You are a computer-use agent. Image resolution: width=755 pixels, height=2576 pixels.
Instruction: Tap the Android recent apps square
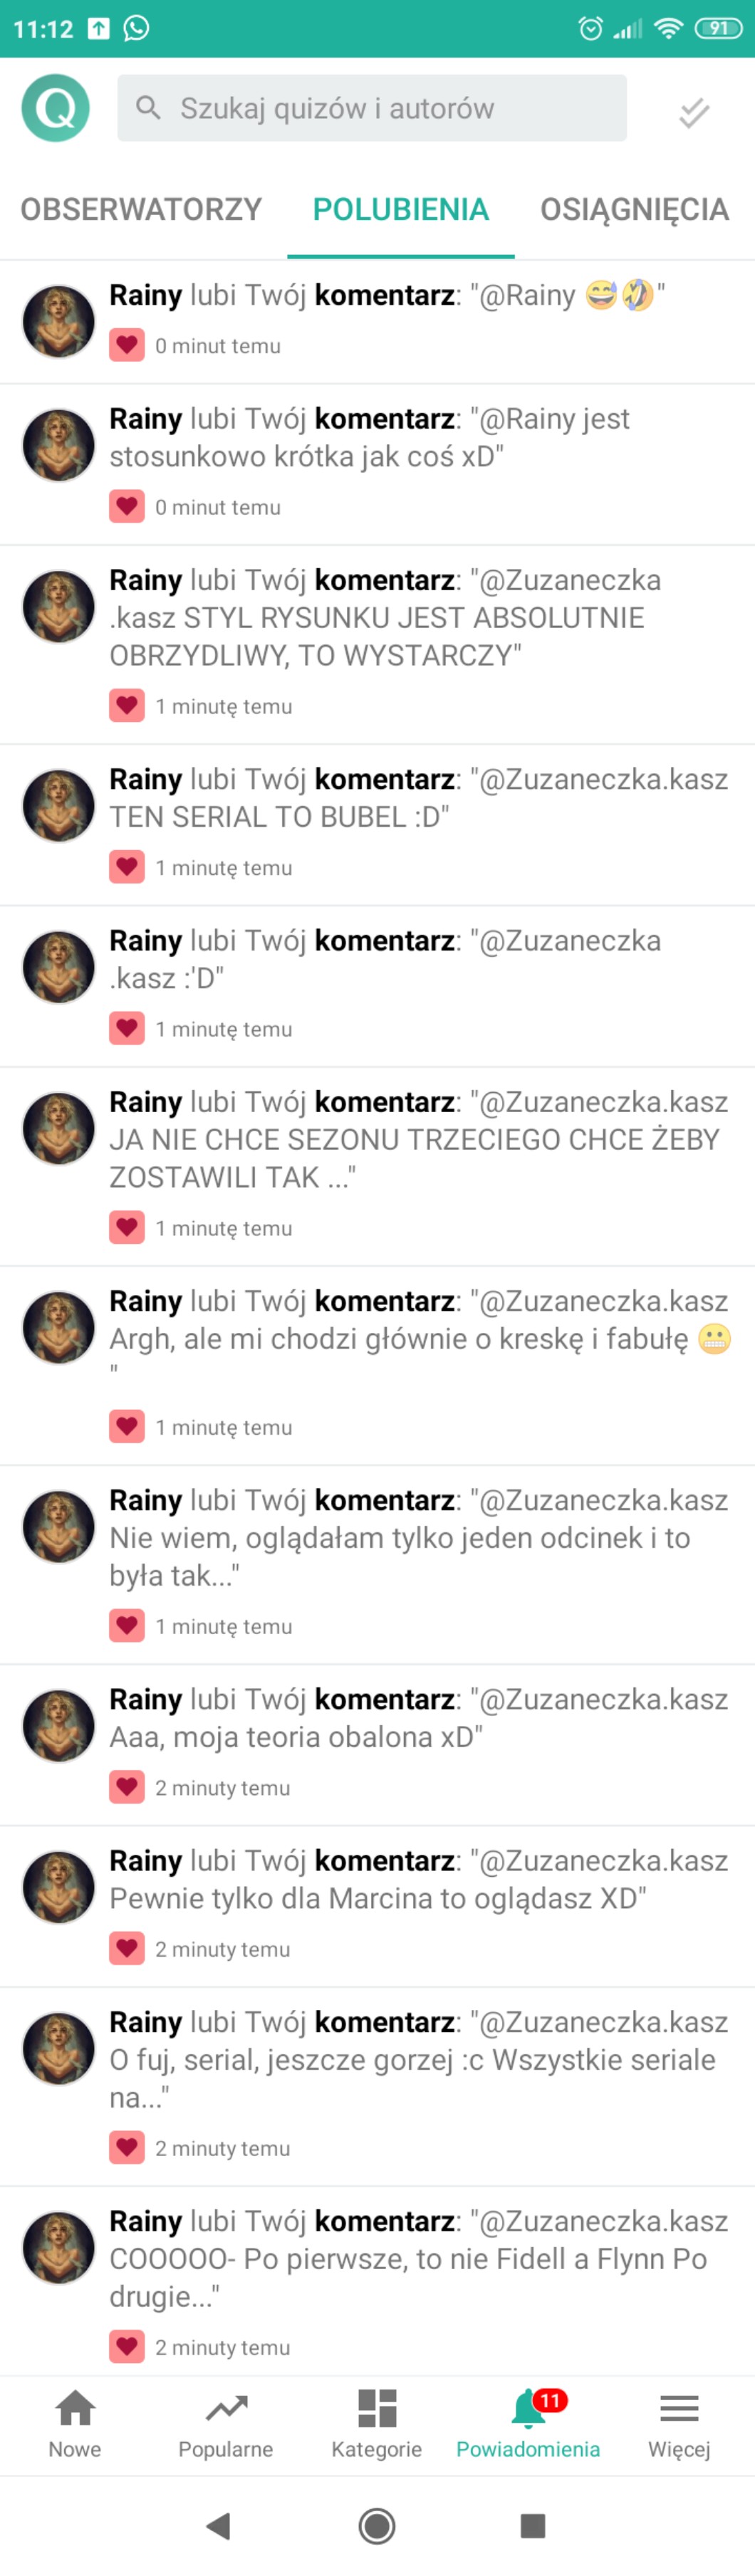coord(533,2526)
